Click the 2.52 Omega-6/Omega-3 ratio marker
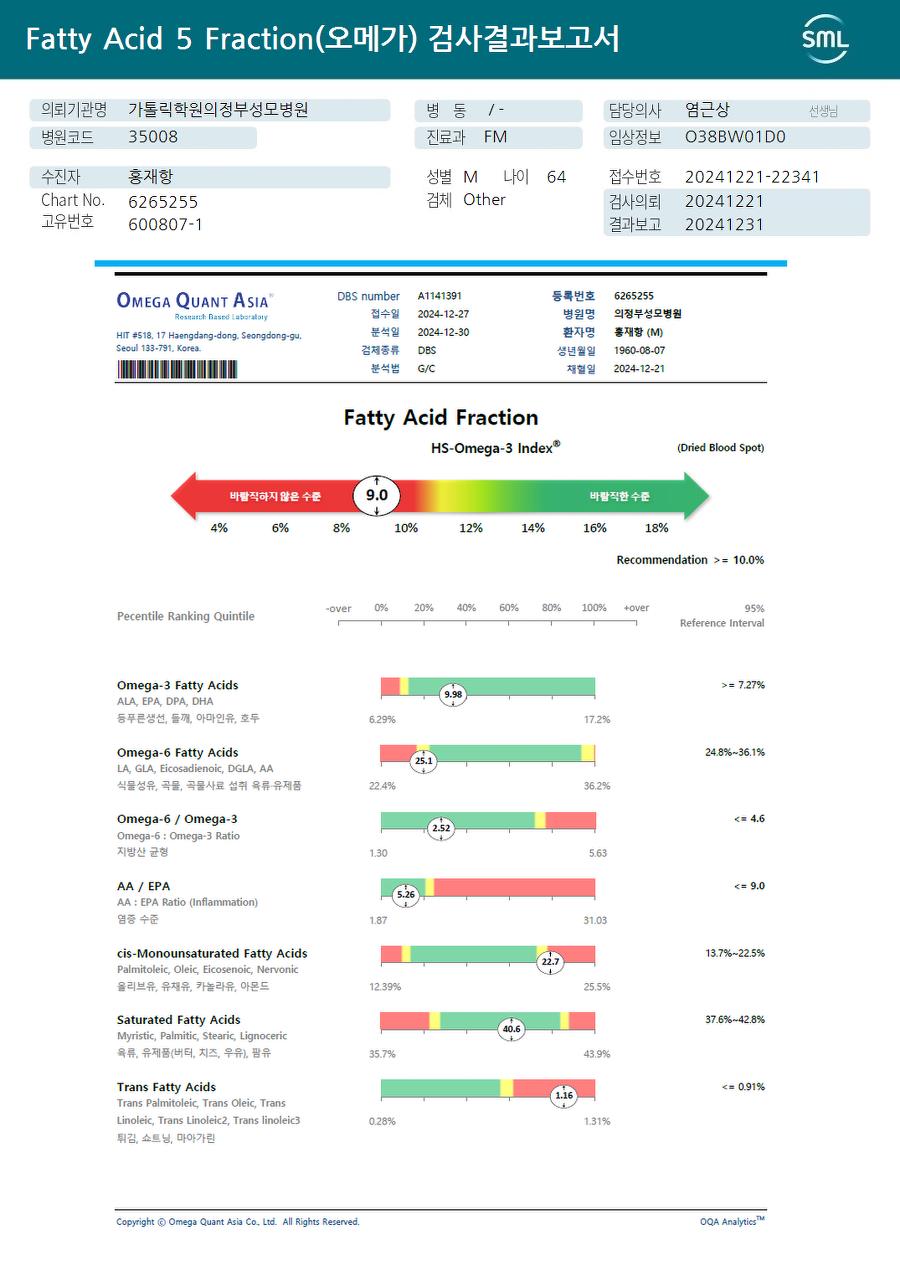Viewport: 900px width, 1271px height. [x=441, y=828]
